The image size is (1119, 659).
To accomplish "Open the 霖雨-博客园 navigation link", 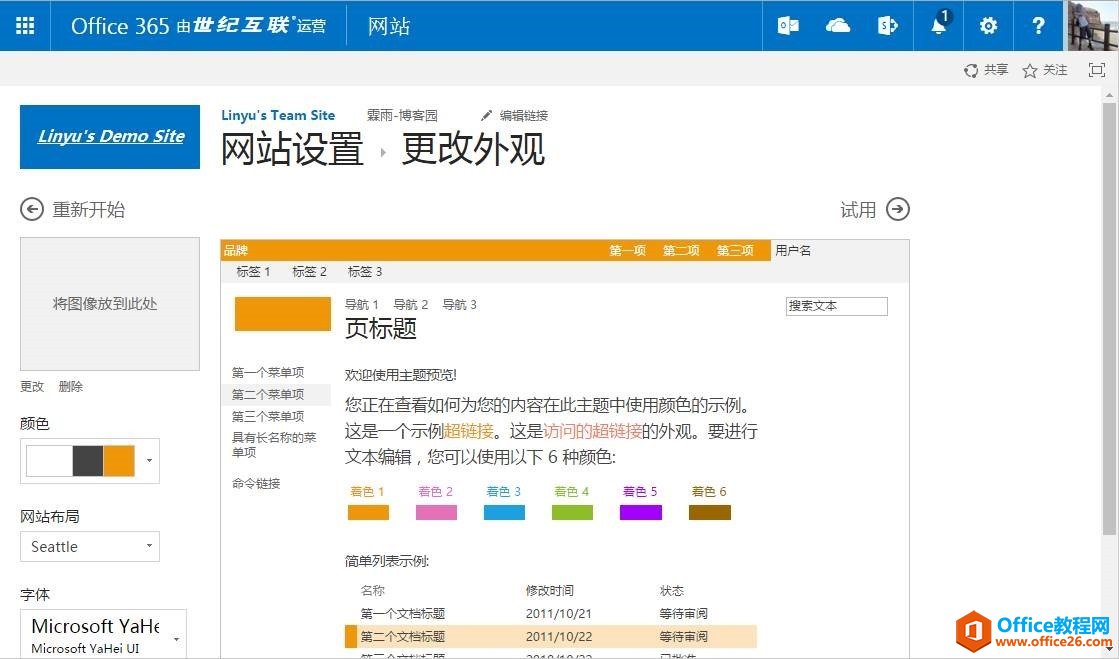I will (402, 116).
